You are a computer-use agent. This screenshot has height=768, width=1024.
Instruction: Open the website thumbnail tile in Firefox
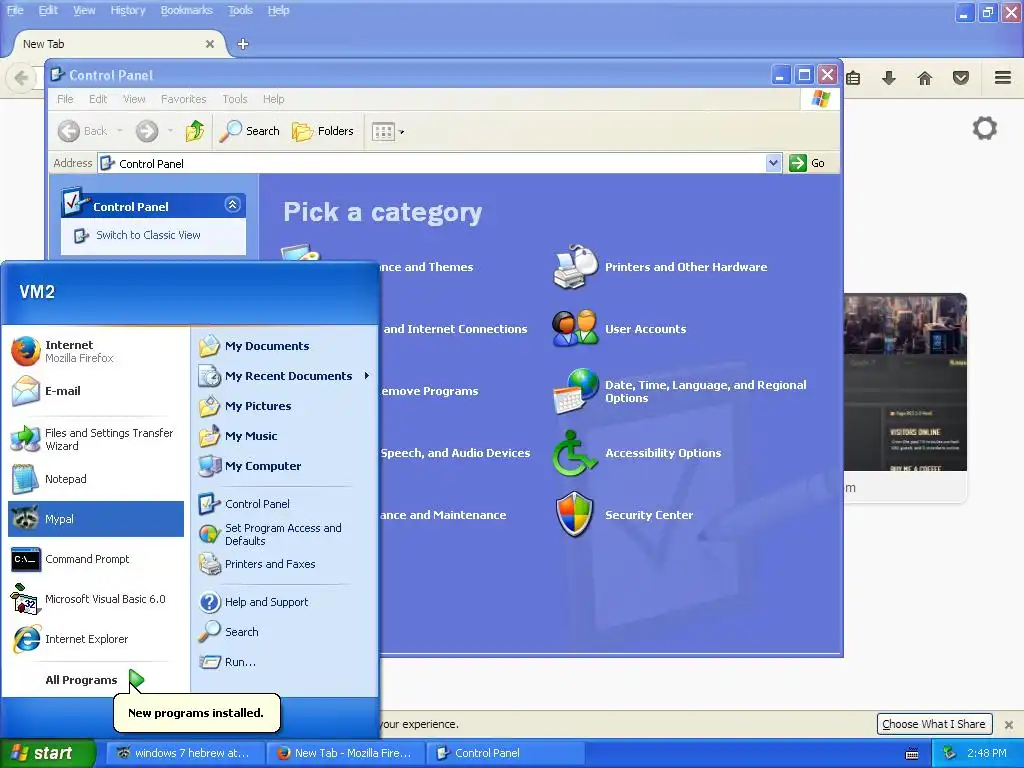coord(905,397)
